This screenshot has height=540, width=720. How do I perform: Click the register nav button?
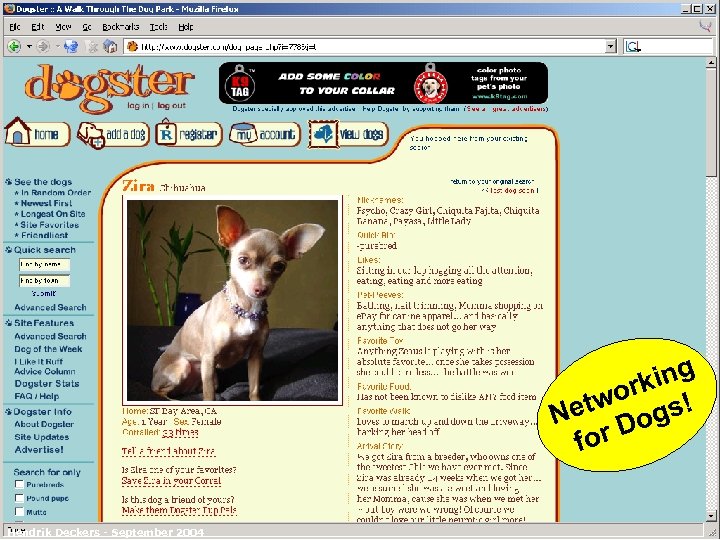(189, 134)
